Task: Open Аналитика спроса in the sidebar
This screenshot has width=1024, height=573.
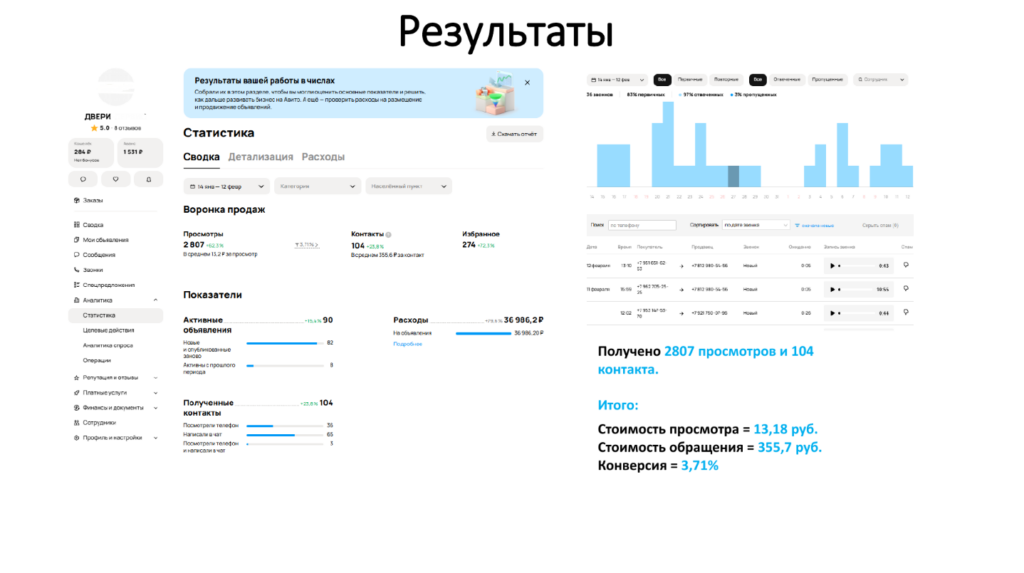Action: coord(108,346)
